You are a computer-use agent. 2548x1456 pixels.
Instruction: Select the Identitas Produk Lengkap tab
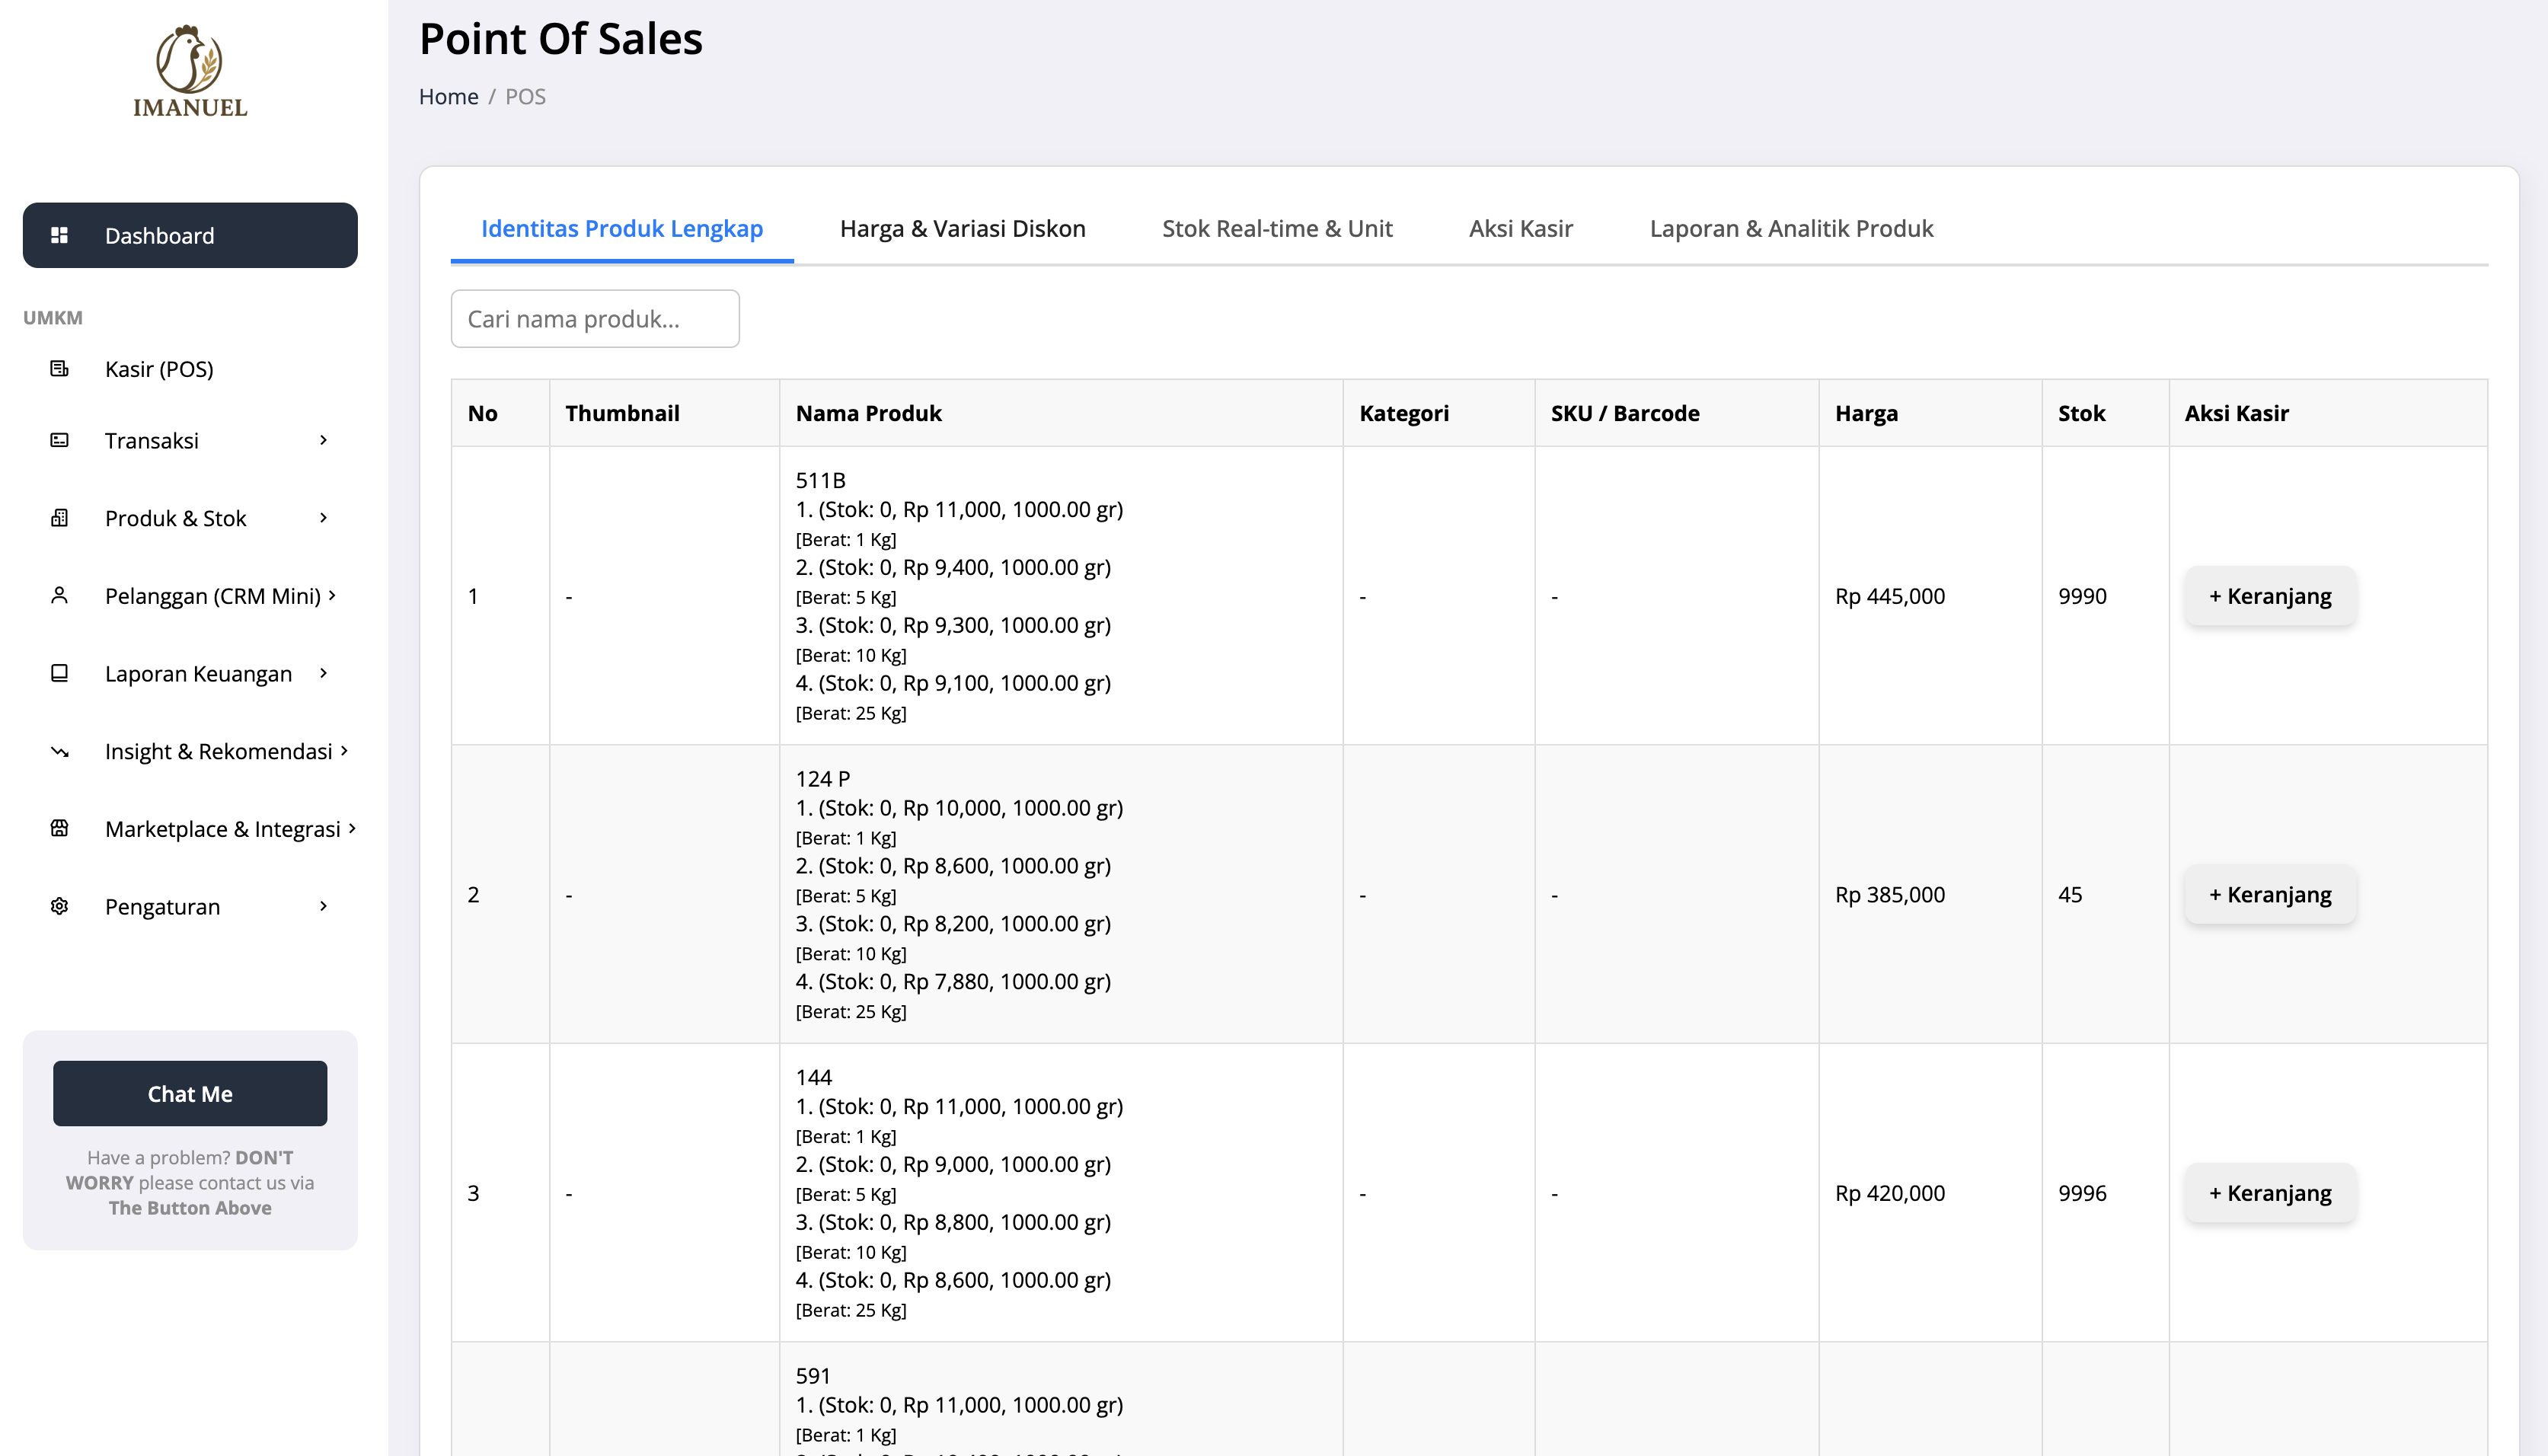(x=622, y=229)
